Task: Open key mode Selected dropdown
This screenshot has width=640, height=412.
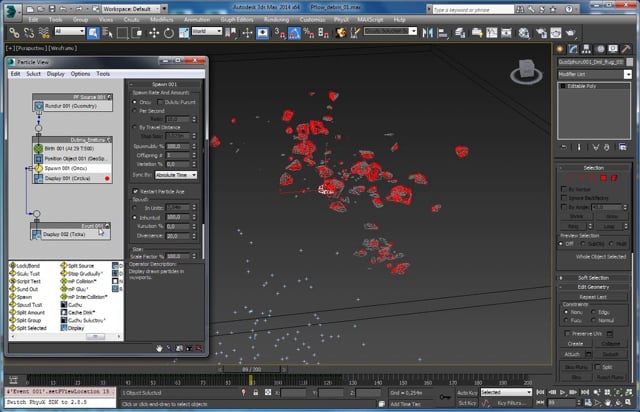Action: click(x=506, y=392)
